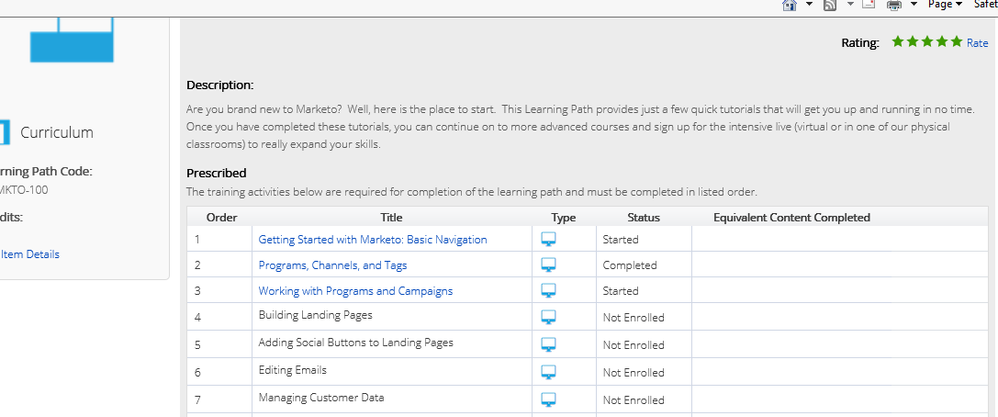Screen dimensions: 998x417
Task: Click type icon for Editing Emails row
Action: click(548, 372)
